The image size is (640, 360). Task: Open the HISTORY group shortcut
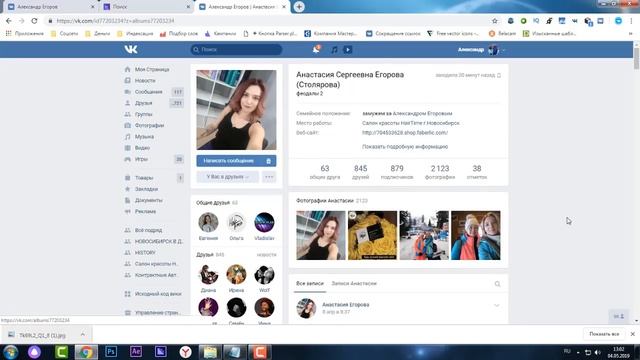click(145, 253)
